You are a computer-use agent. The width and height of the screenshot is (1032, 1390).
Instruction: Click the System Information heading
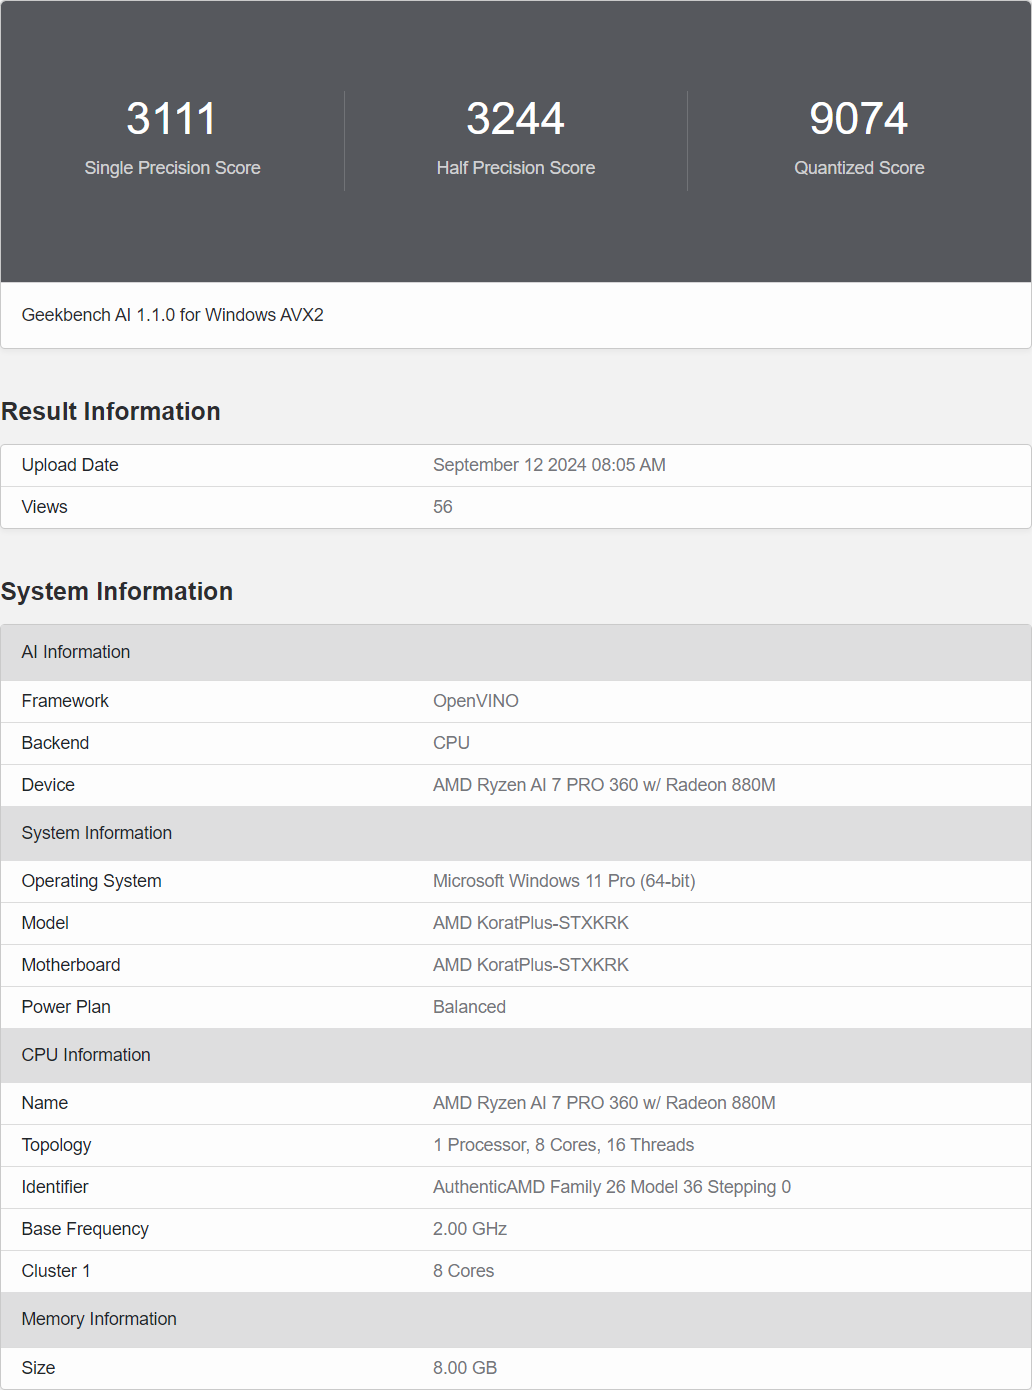pos(117,592)
